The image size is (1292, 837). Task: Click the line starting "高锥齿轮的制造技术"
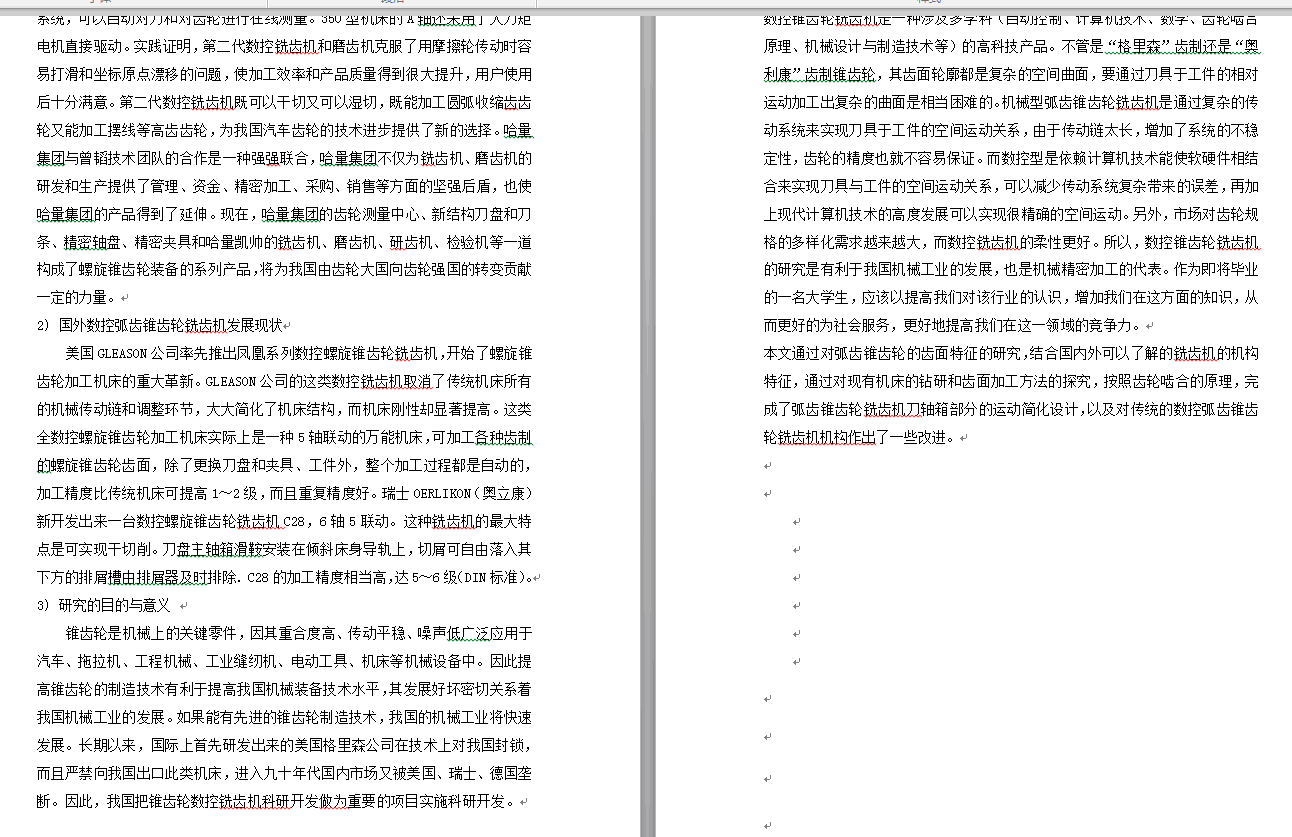tap(285, 689)
